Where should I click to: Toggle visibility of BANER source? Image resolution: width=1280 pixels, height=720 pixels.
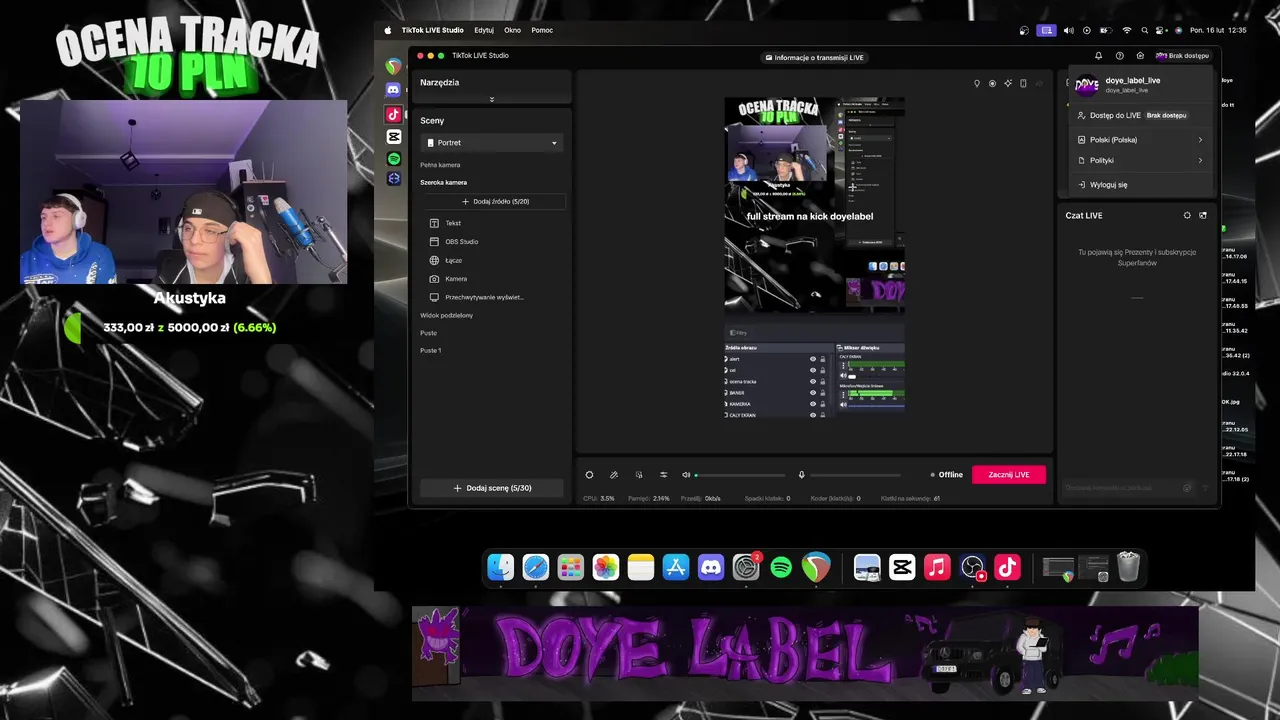[x=813, y=392]
